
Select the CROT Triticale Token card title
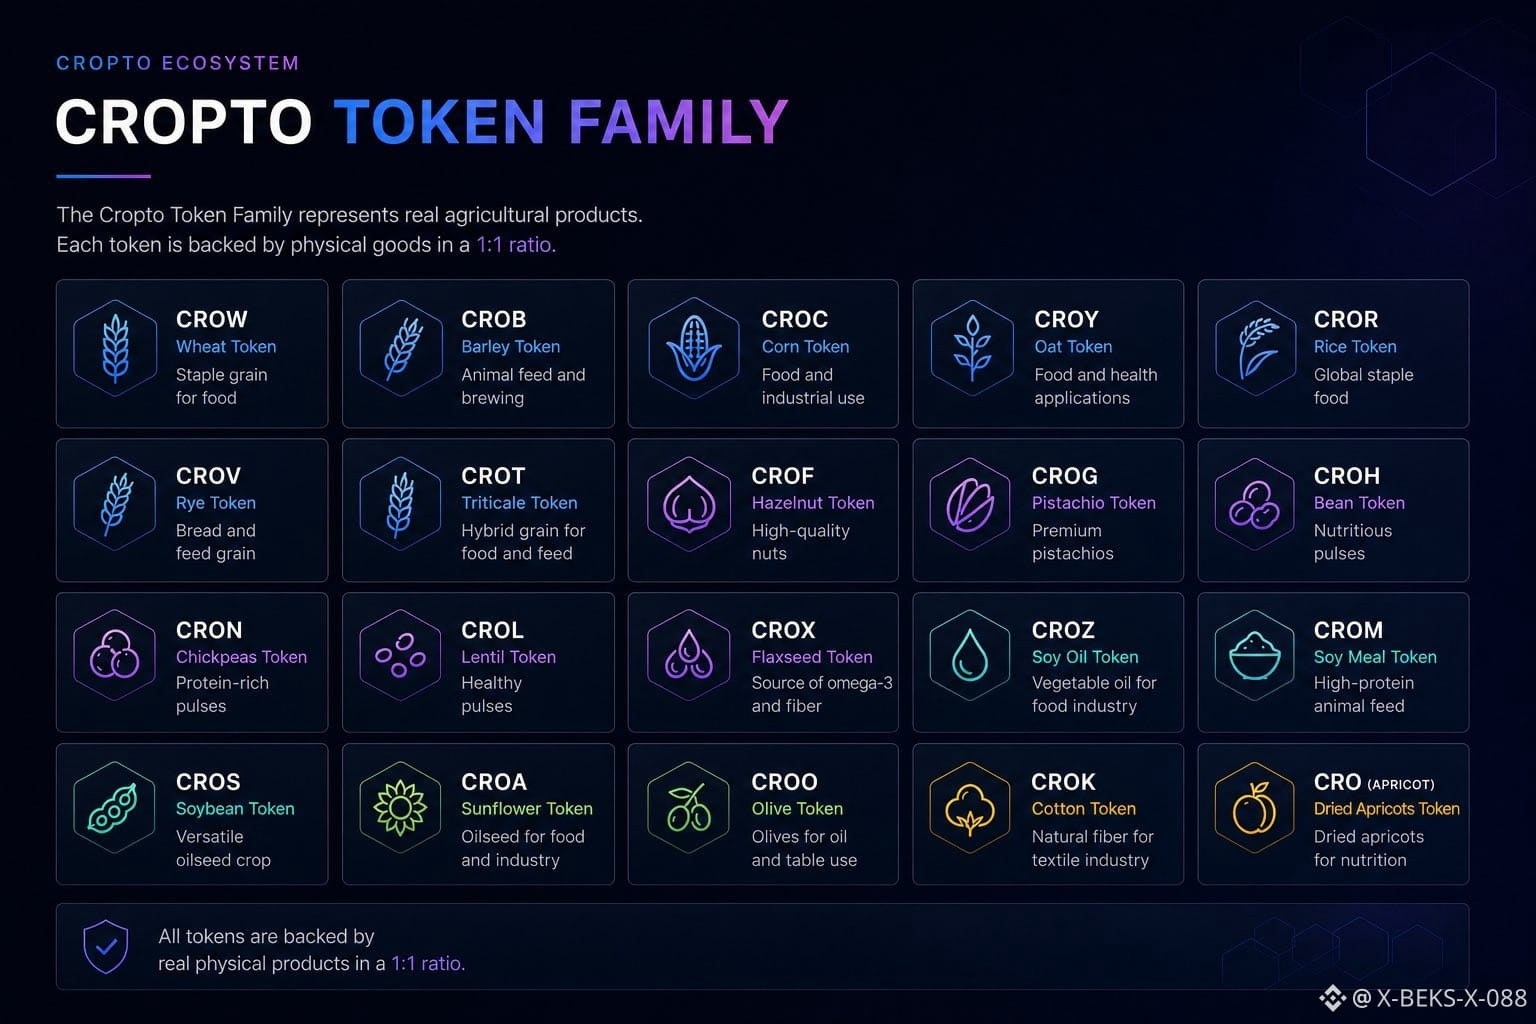tap(493, 476)
